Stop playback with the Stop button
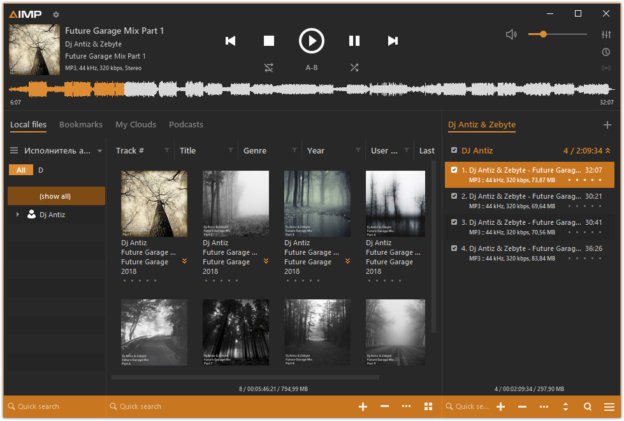Screen dimensions: 624x421 [x=268, y=41]
